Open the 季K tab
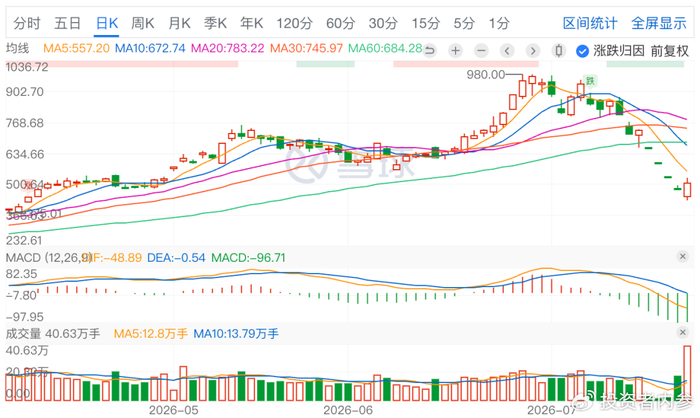The image size is (700, 418). tap(215, 23)
